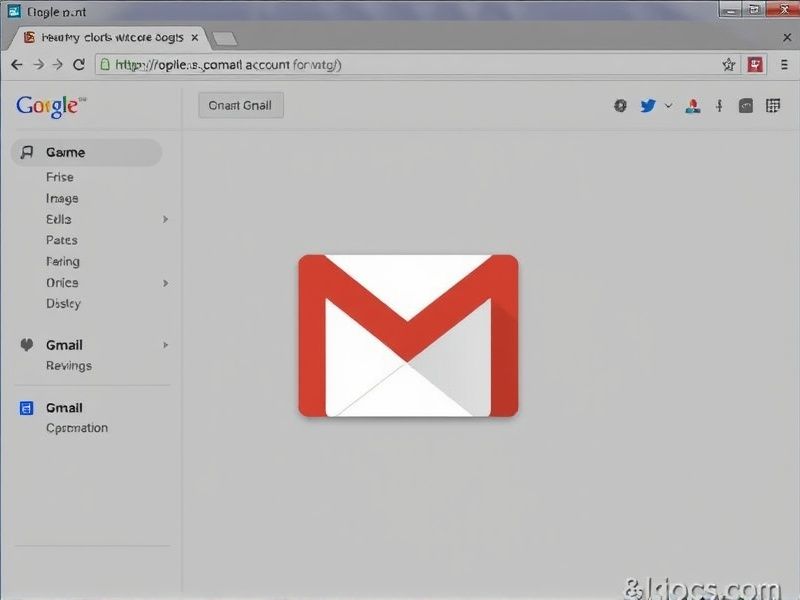The width and height of the screenshot is (800, 600).
Task: Click the dark square icon in header
Action: tap(745, 106)
